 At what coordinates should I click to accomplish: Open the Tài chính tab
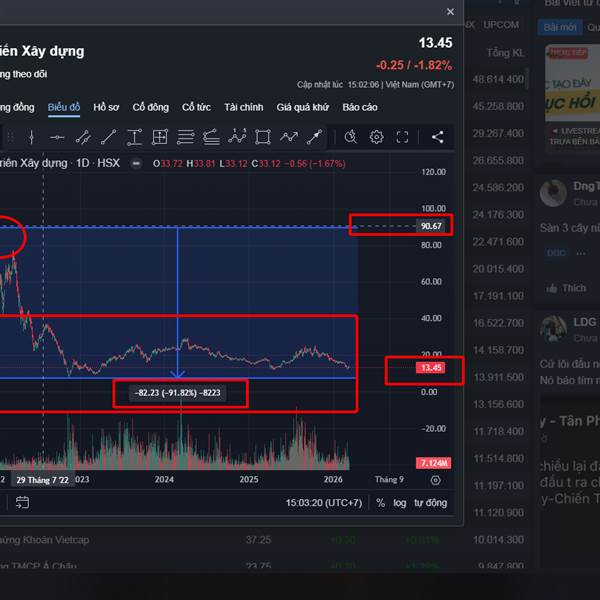pyautogui.click(x=244, y=107)
